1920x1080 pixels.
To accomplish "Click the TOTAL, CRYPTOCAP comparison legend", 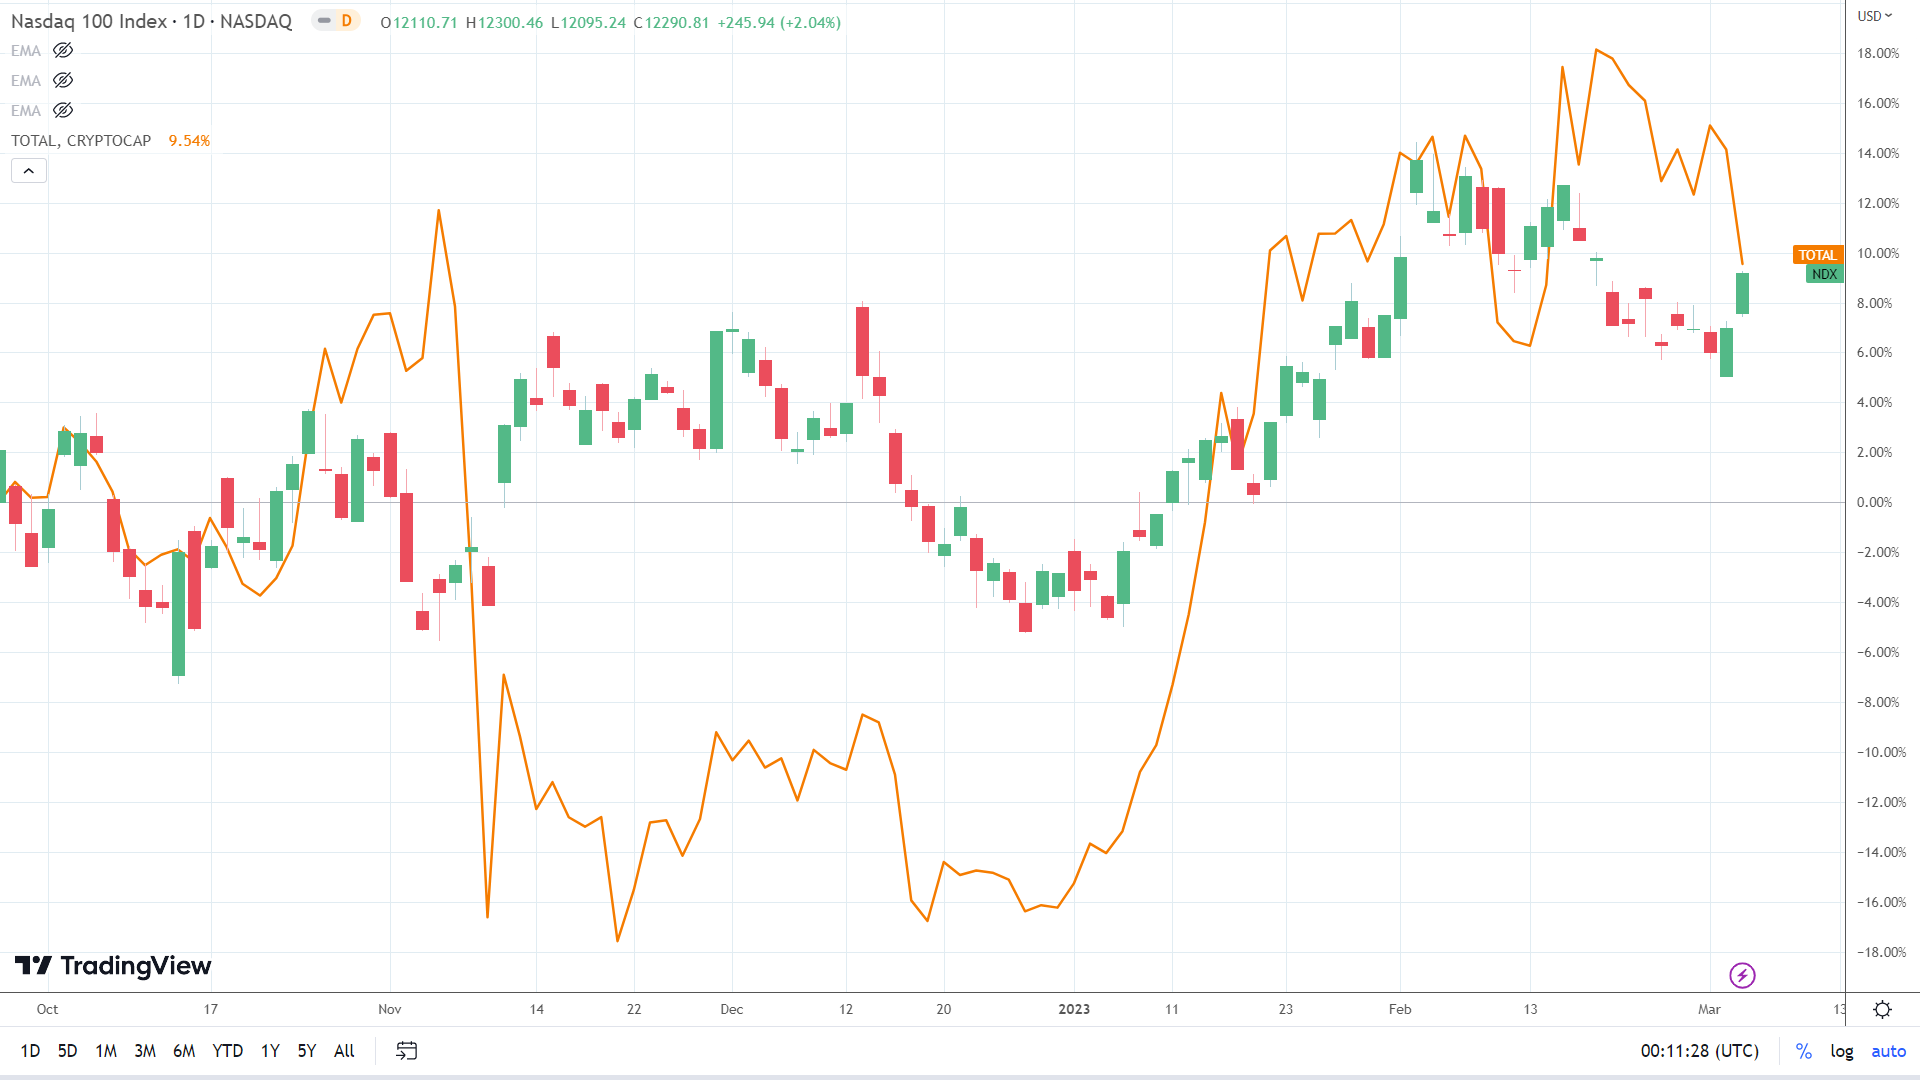I will (81, 141).
